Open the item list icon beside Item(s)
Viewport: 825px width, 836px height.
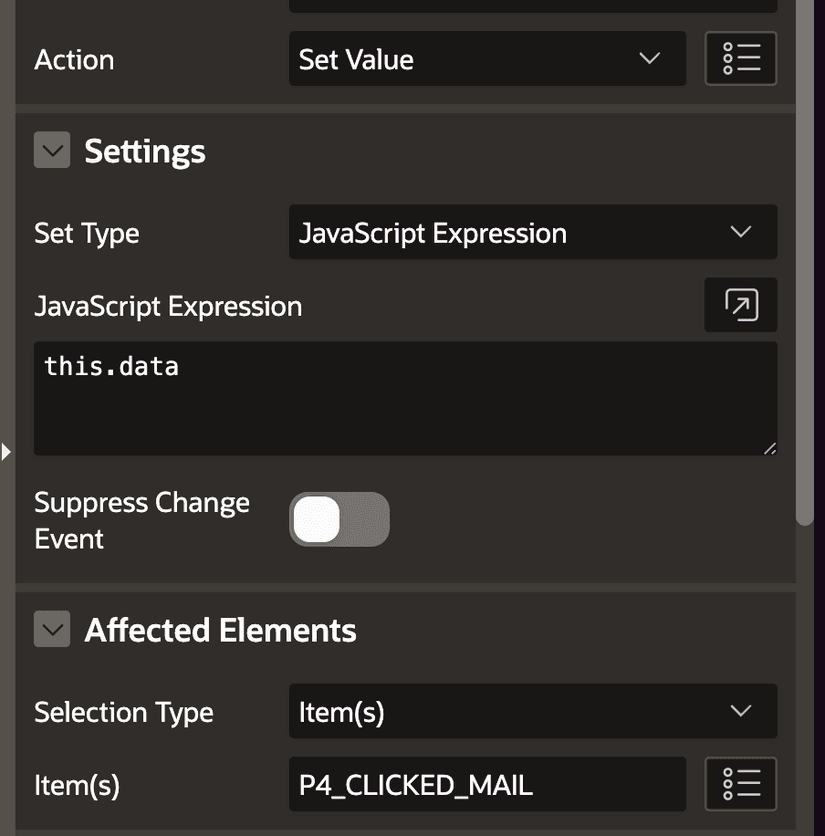tap(740, 784)
